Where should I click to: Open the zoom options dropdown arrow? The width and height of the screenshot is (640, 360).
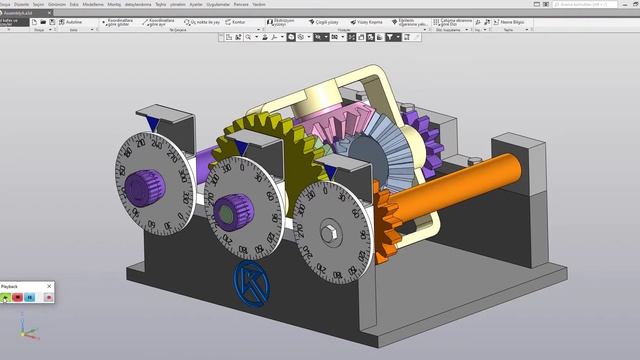coord(257,37)
